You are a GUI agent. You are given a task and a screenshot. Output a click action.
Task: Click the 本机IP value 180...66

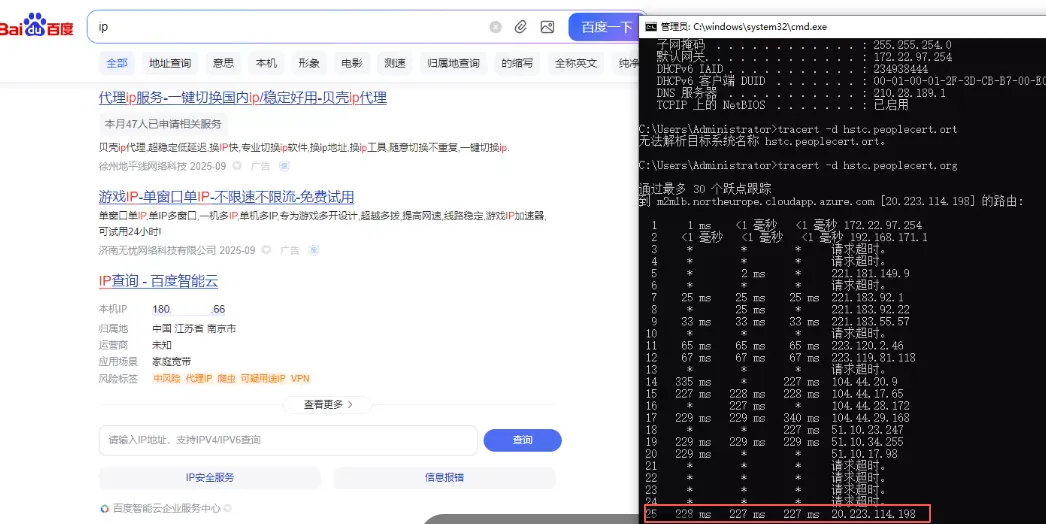189,309
